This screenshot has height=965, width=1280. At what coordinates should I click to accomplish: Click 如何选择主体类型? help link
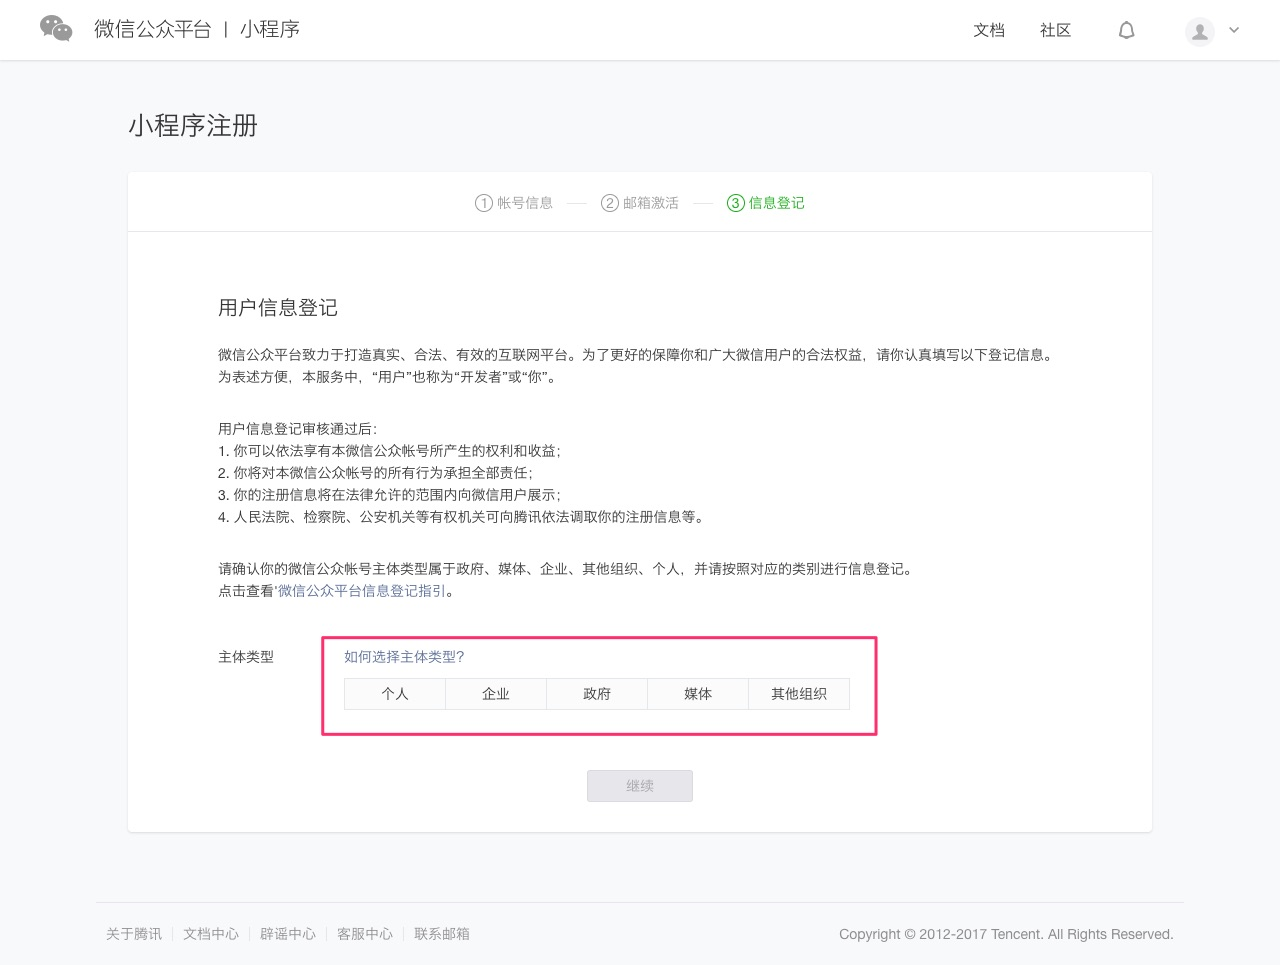(403, 657)
